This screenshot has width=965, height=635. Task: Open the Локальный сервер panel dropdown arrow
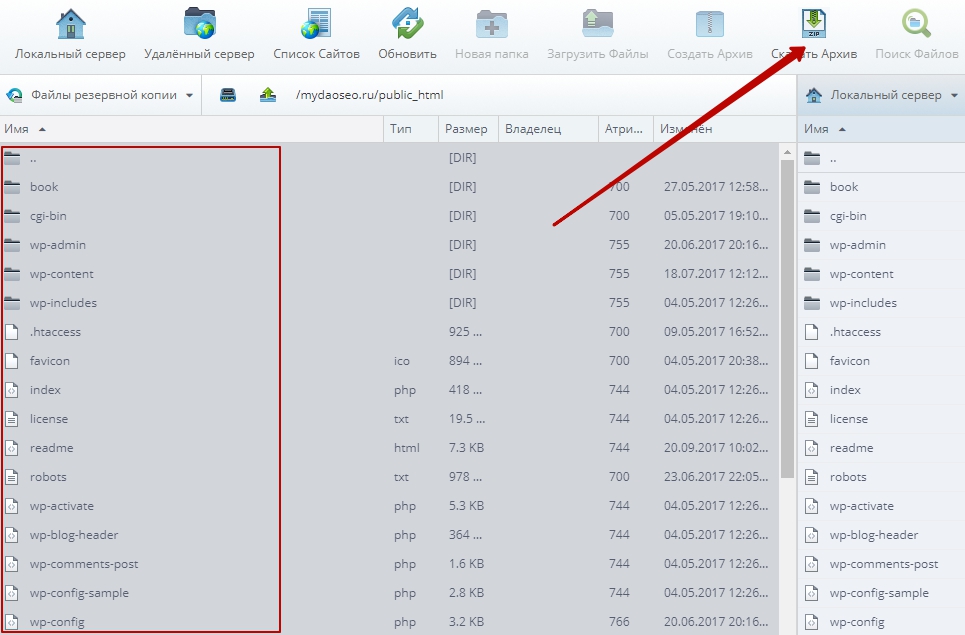[x=954, y=95]
